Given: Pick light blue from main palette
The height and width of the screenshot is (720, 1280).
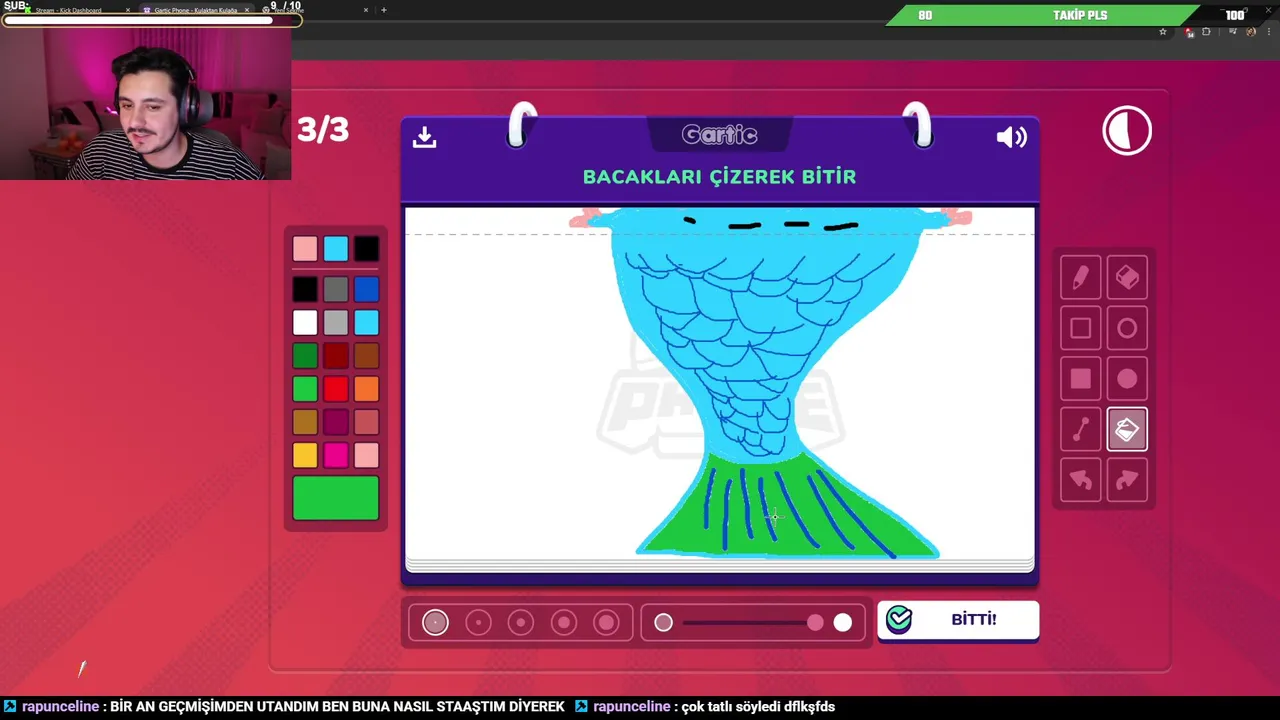Looking at the screenshot, I should [366, 323].
